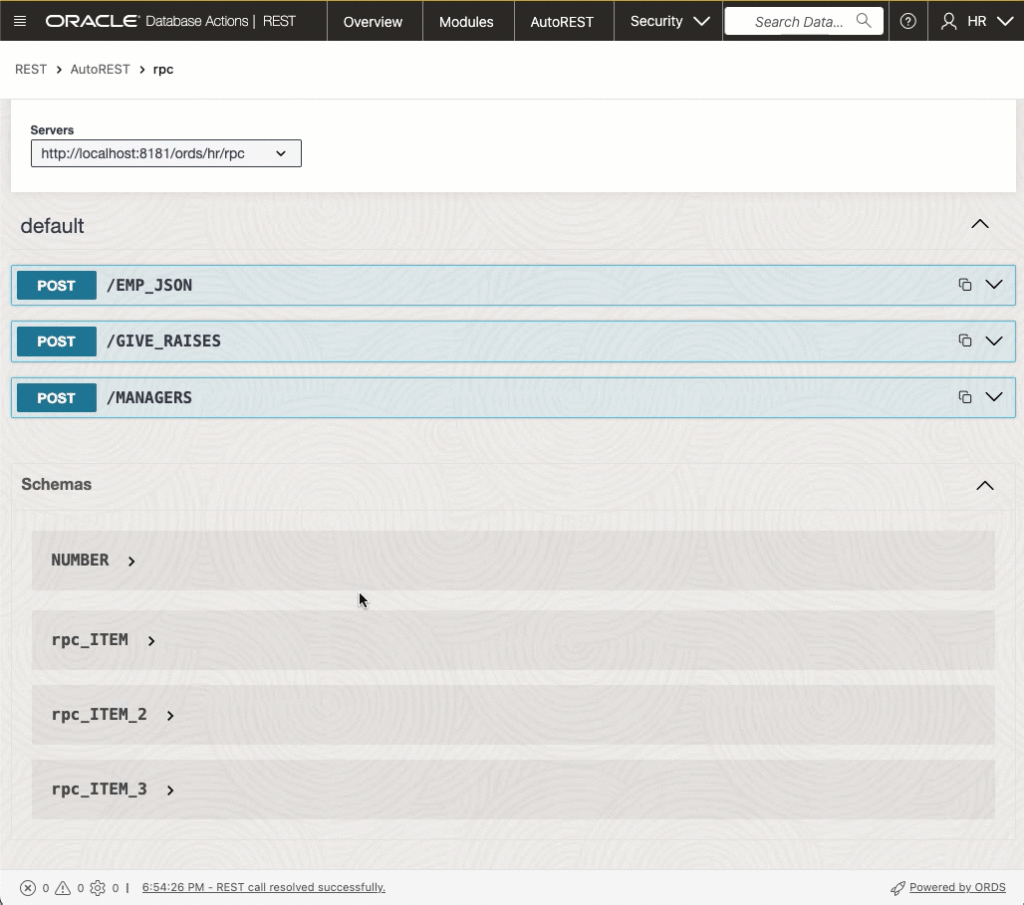Expand the /EMP_JSON endpoint details
Image resolution: width=1024 pixels, height=905 pixels.
994,284
